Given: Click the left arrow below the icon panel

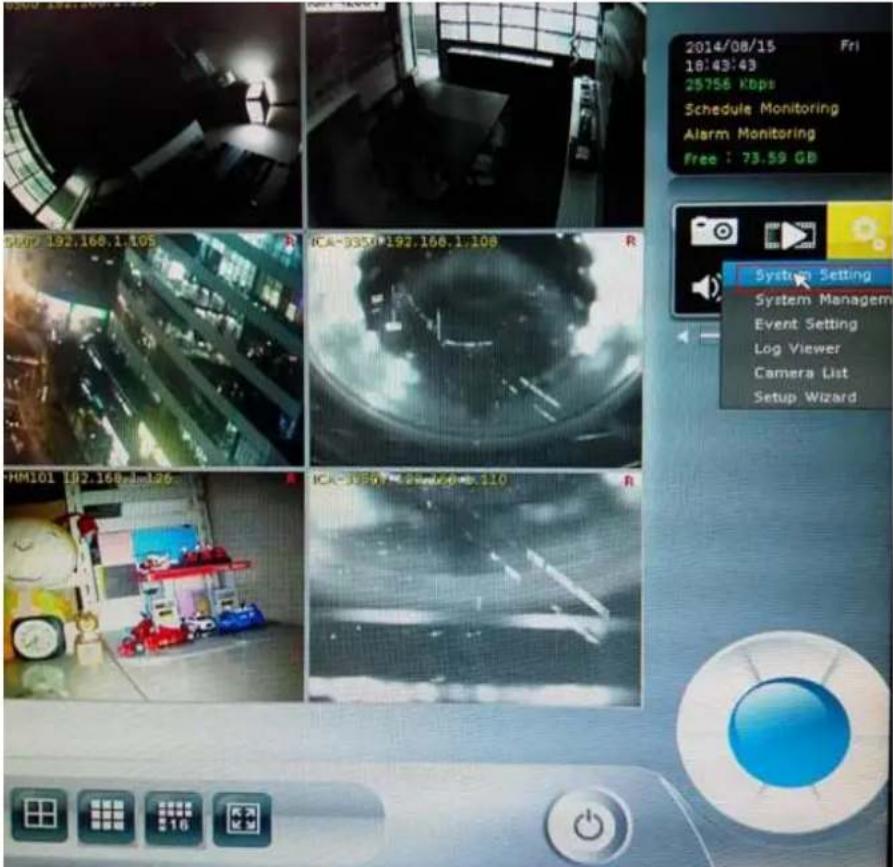Looking at the screenshot, I should point(683,337).
